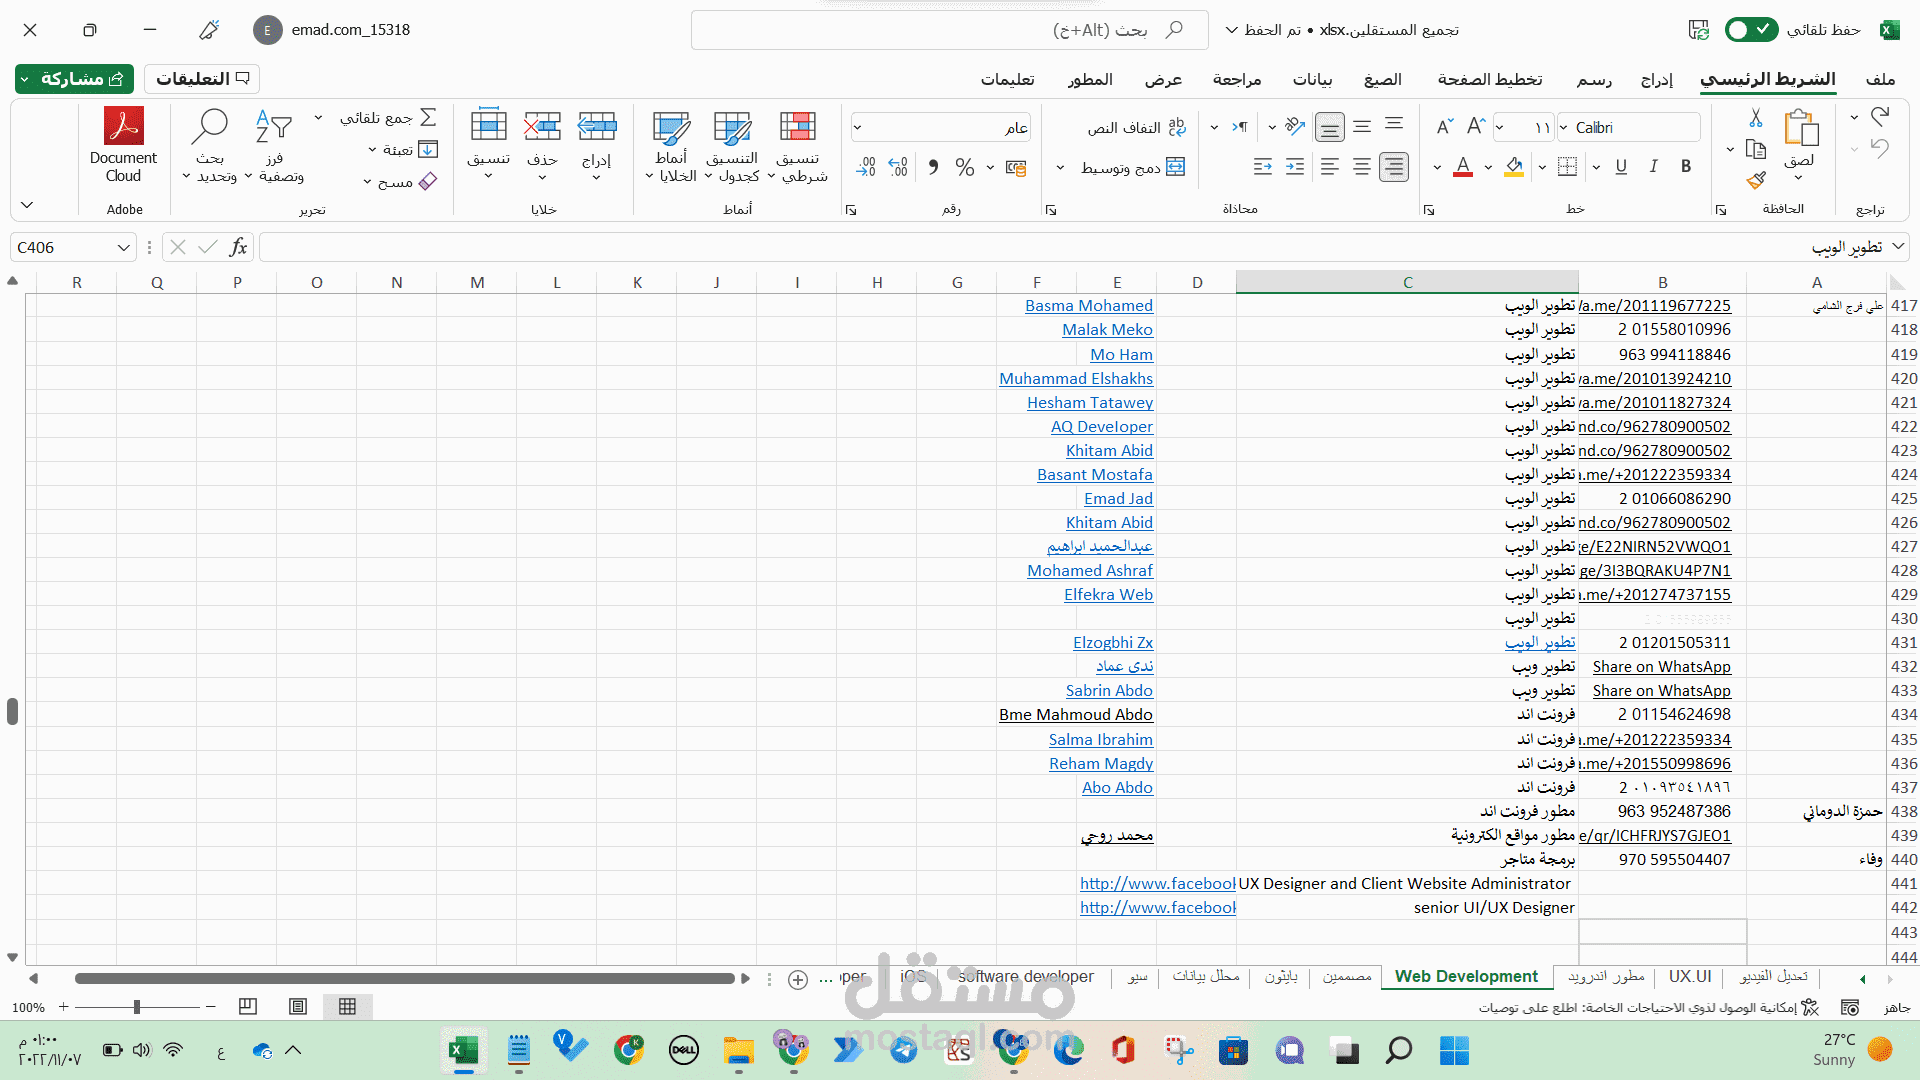
Task: Click the Percent Style icon
Action: pos(964,167)
